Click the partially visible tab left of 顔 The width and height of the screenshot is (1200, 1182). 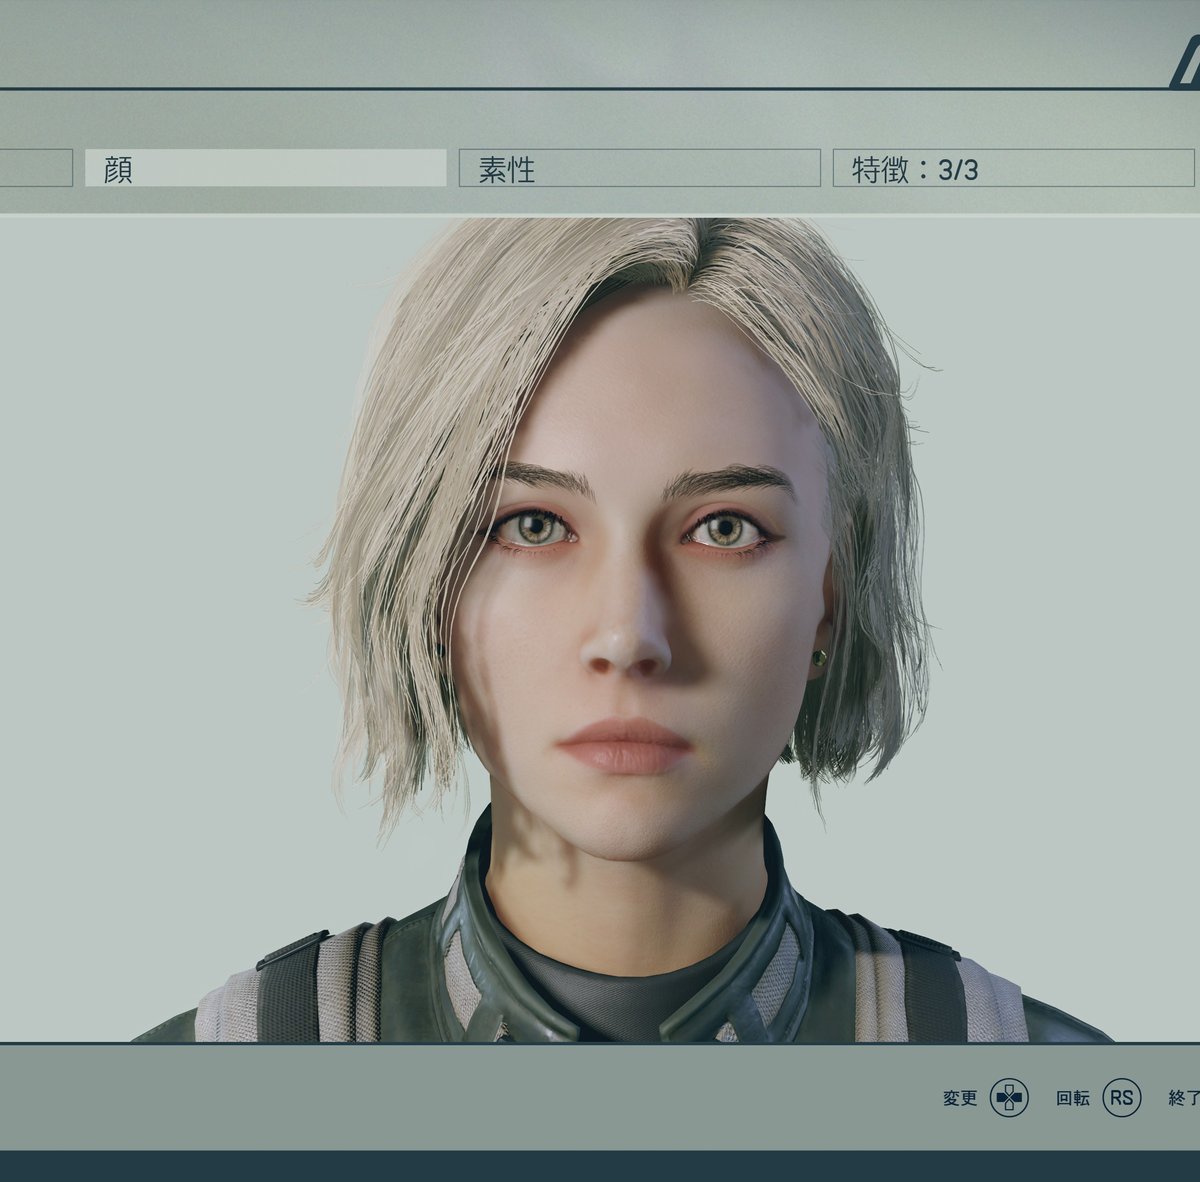click(36, 168)
